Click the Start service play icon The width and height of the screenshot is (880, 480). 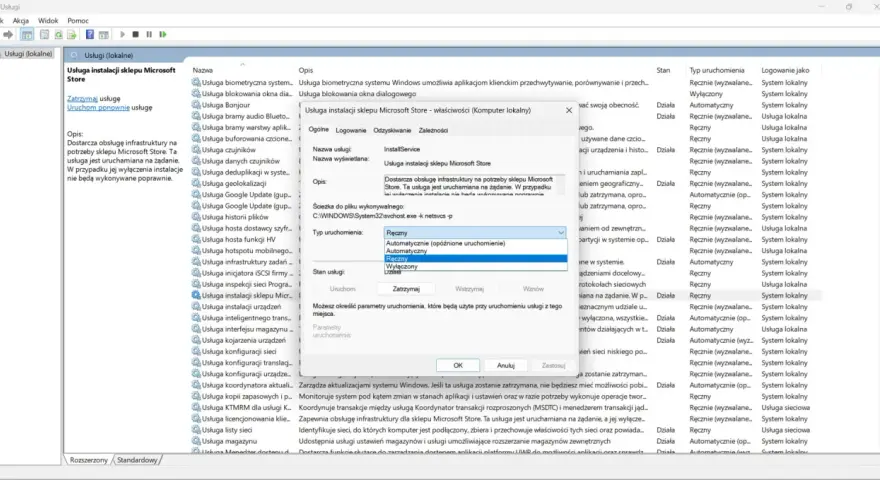(122, 35)
